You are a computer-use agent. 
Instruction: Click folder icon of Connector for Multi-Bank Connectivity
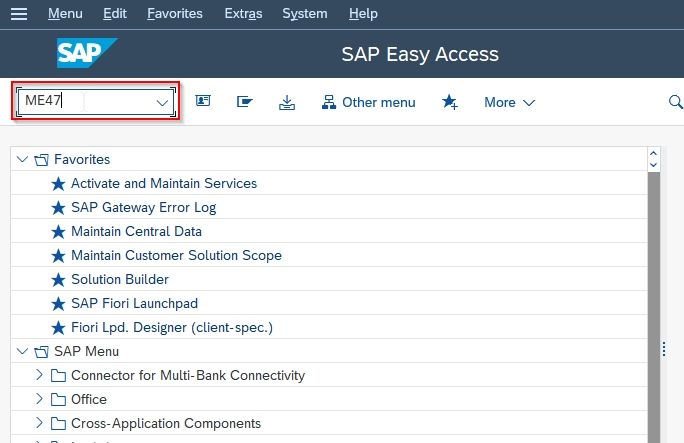coord(58,375)
